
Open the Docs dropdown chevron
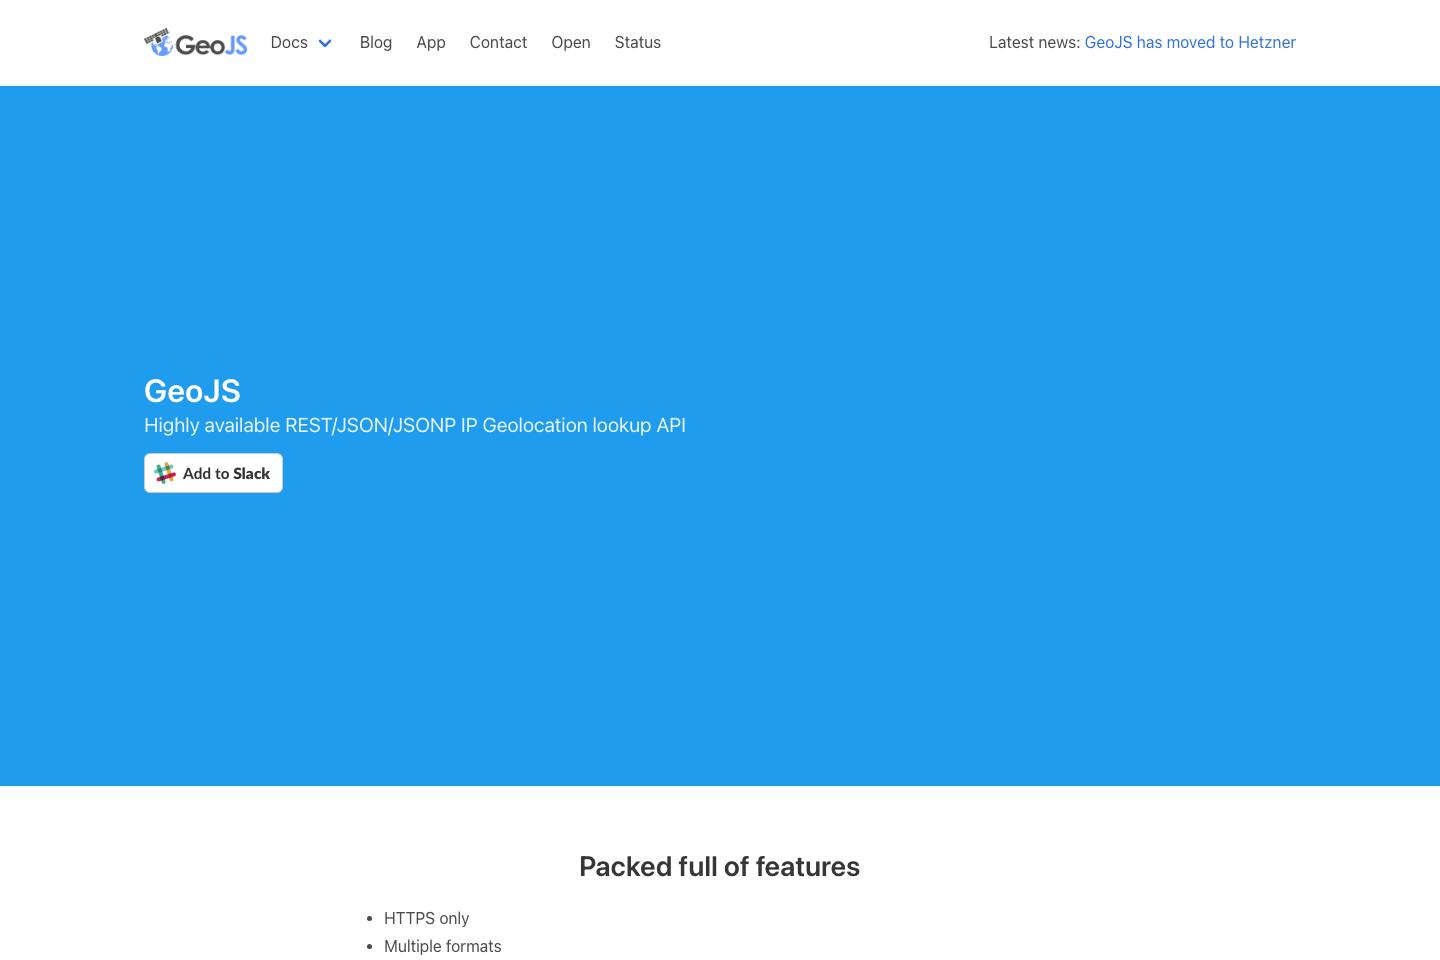point(325,43)
